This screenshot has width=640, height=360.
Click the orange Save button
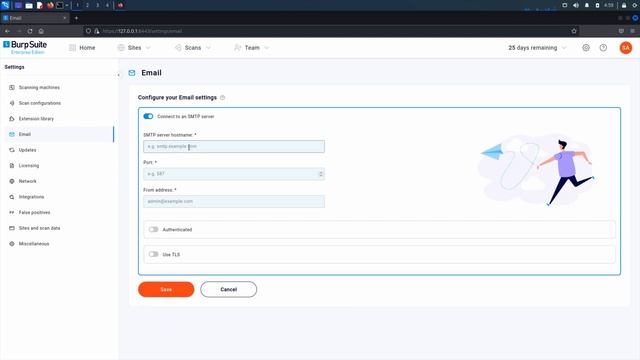166,289
